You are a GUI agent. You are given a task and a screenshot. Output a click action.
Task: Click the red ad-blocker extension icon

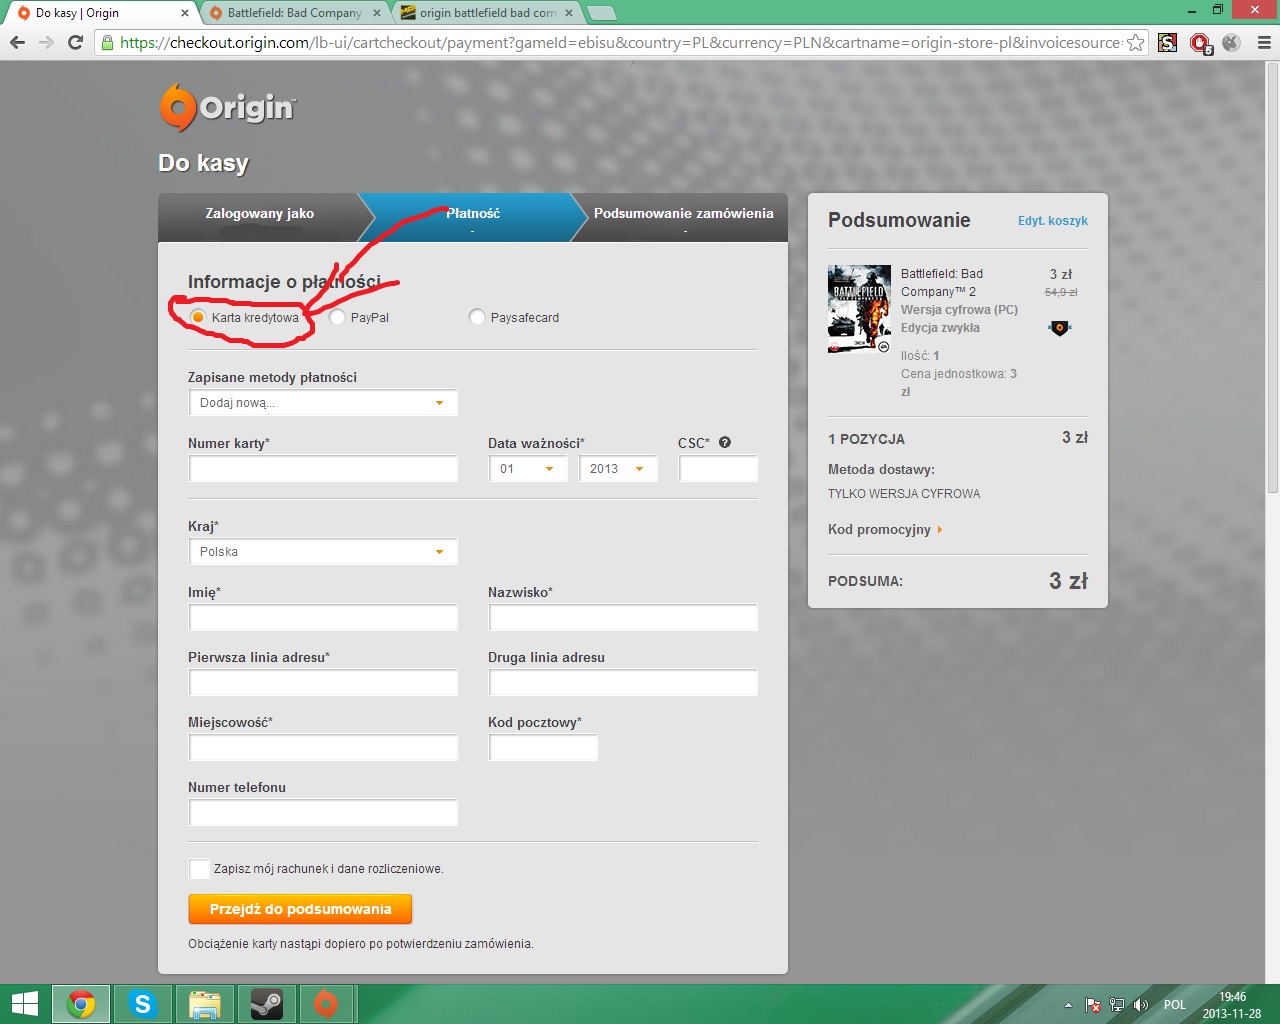pyautogui.click(x=1200, y=43)
